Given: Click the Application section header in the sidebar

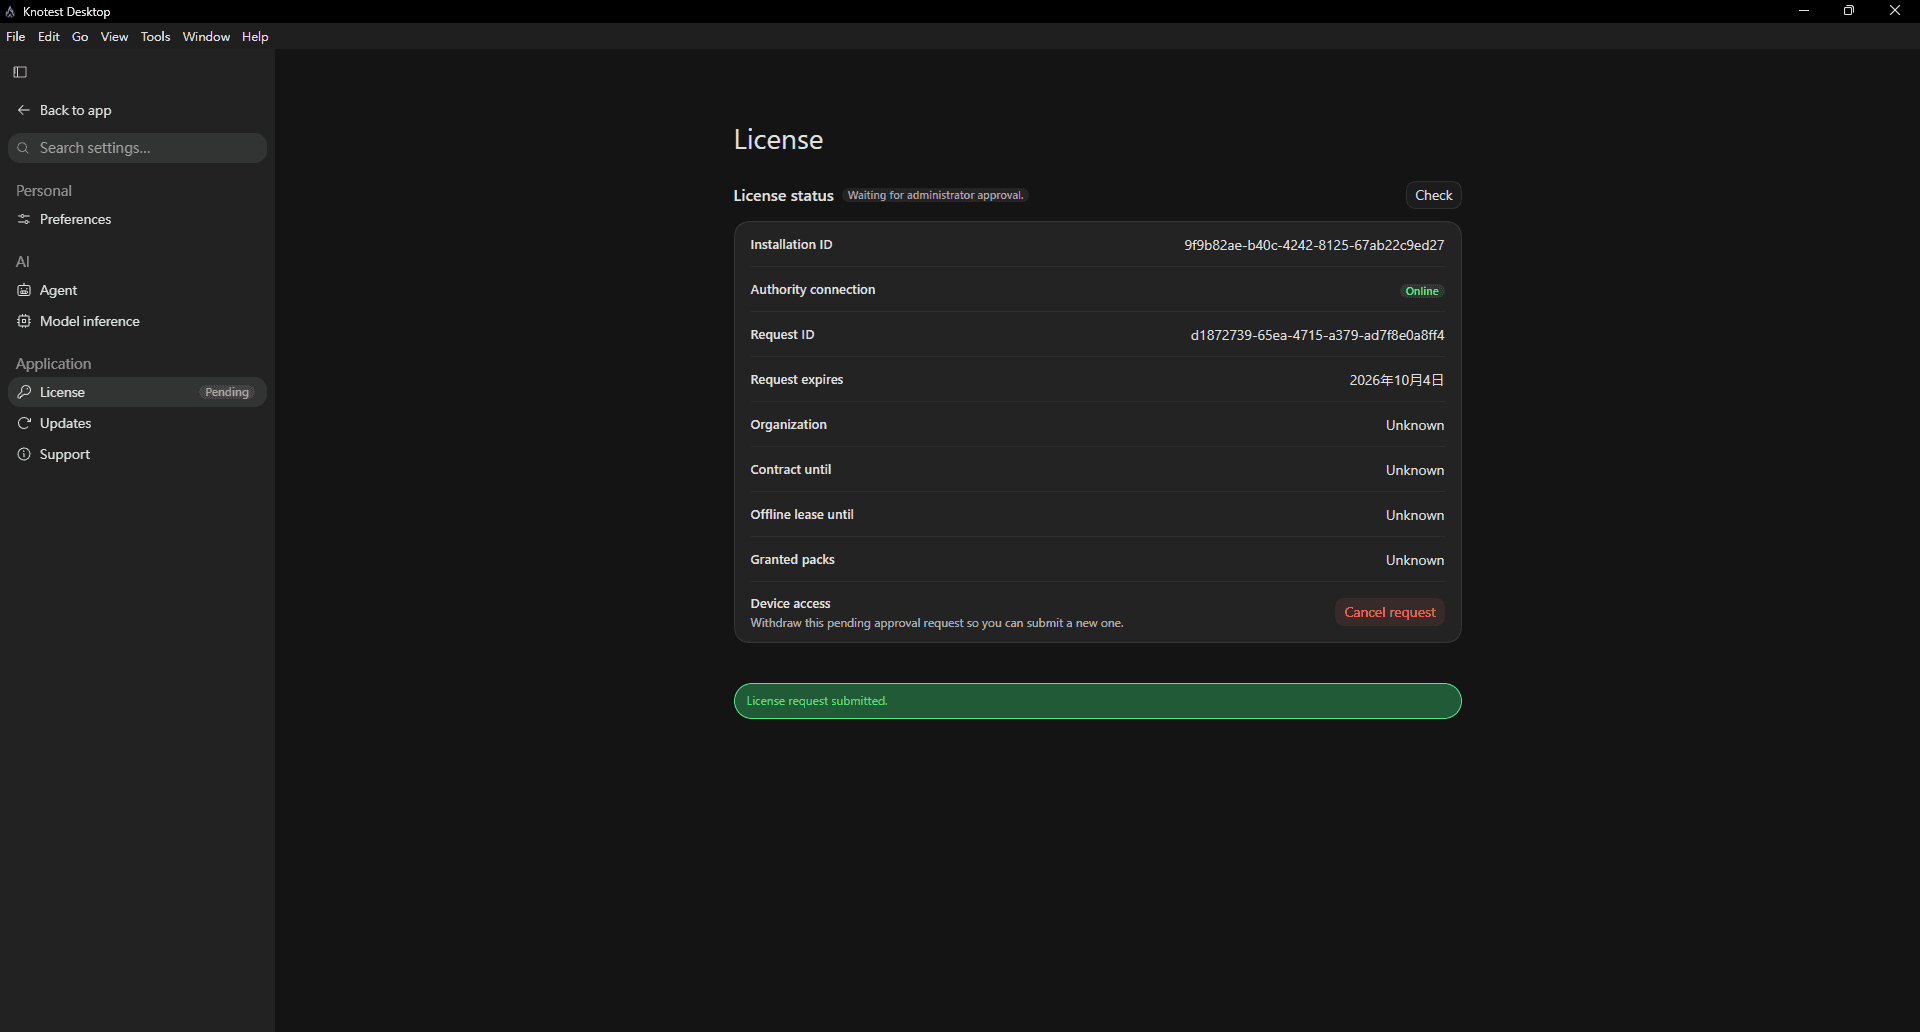Looking at the screenshot, I should tap(53, 364).
